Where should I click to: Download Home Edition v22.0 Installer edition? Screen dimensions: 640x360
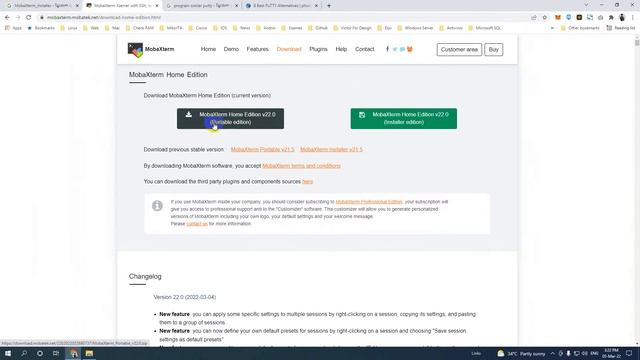404,118
